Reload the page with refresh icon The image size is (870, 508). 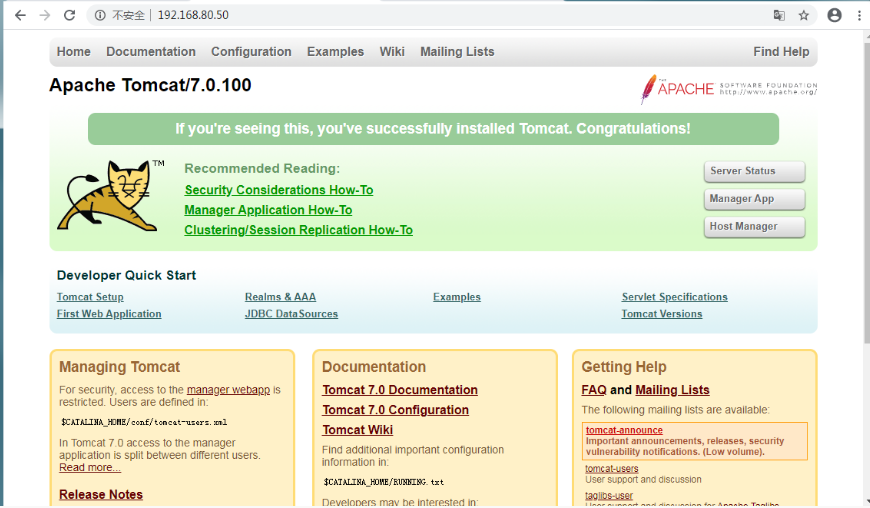pos(70,15)
